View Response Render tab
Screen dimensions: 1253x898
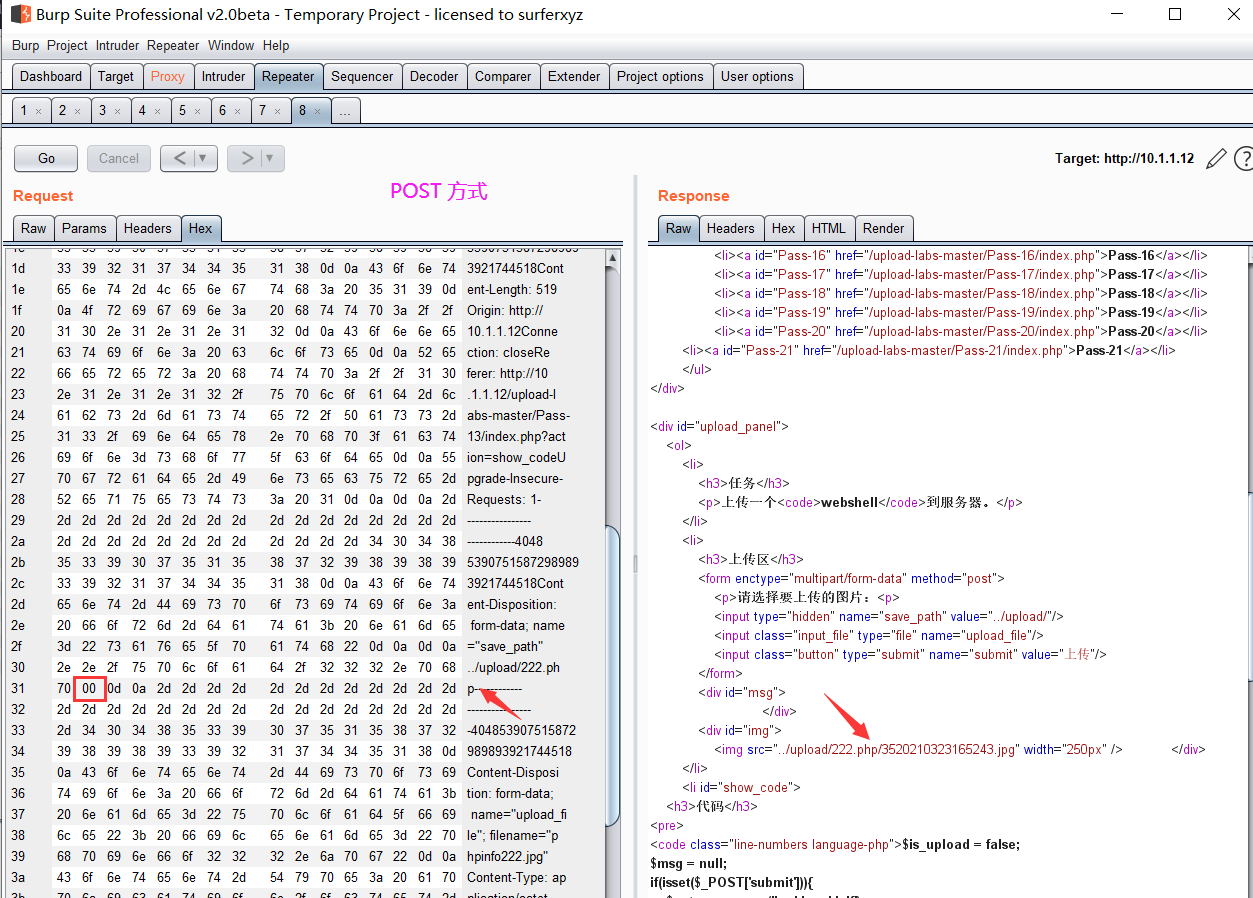[883, 228]
